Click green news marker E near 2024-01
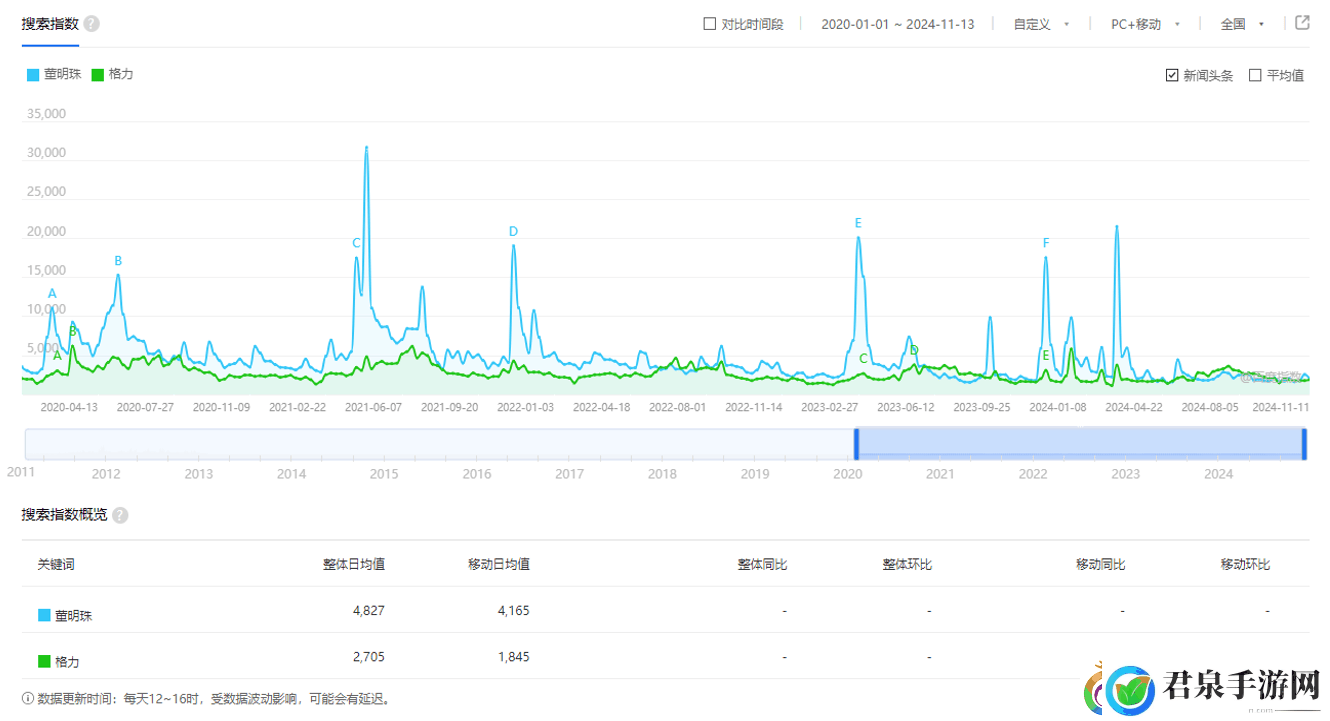This screenshot has height=721, width=1330. tap(1046, 355)
